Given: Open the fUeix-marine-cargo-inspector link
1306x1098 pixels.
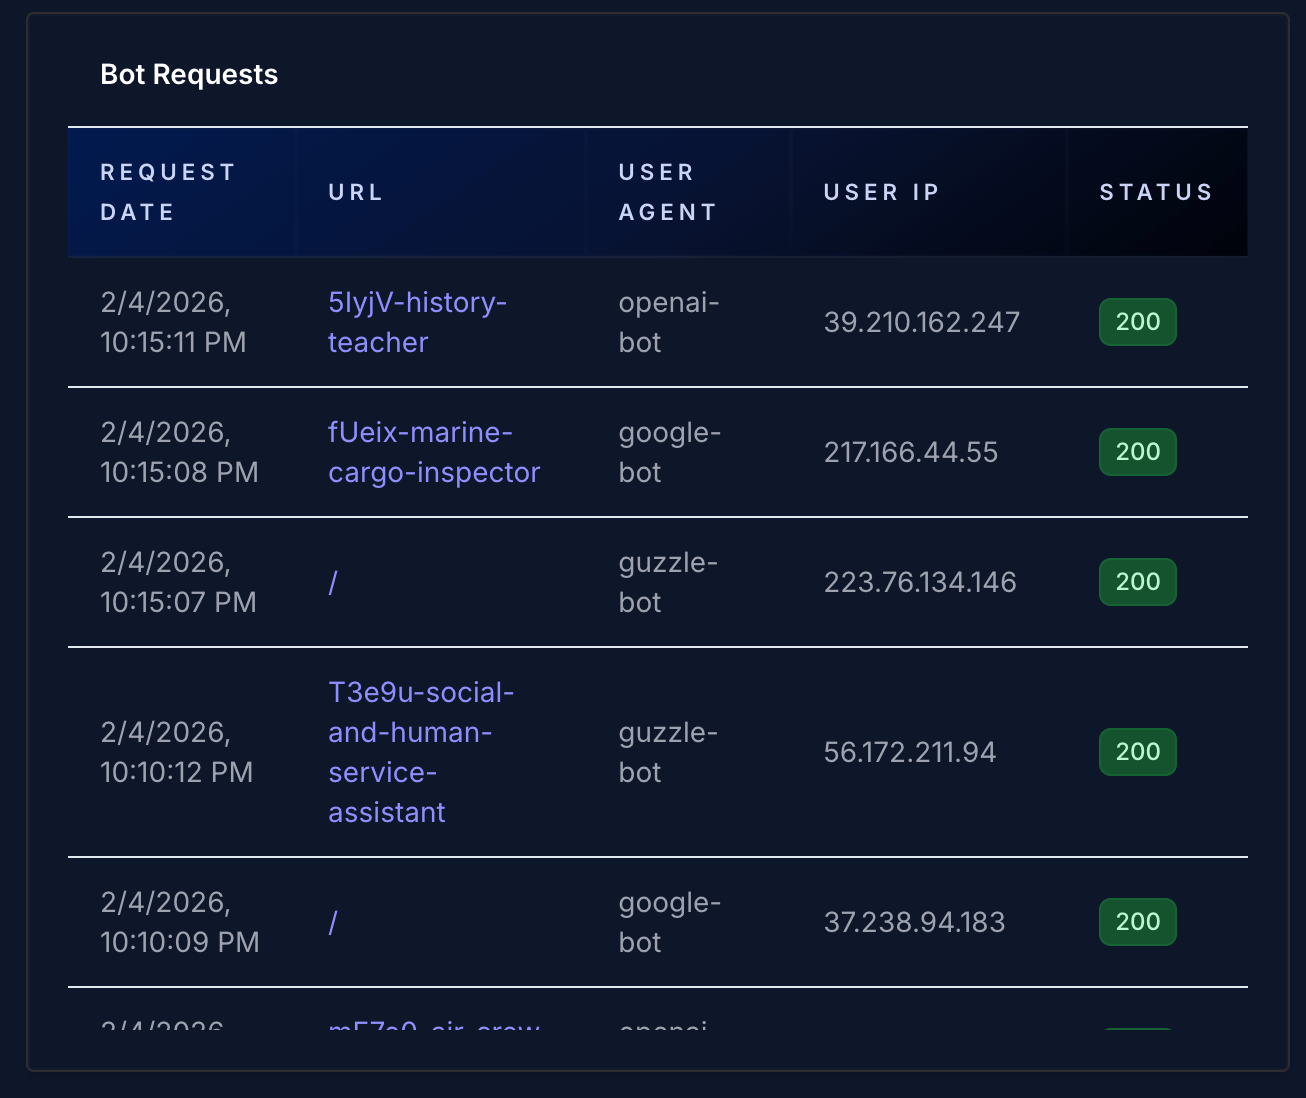Looking at the screenshot, I should 434,452.
